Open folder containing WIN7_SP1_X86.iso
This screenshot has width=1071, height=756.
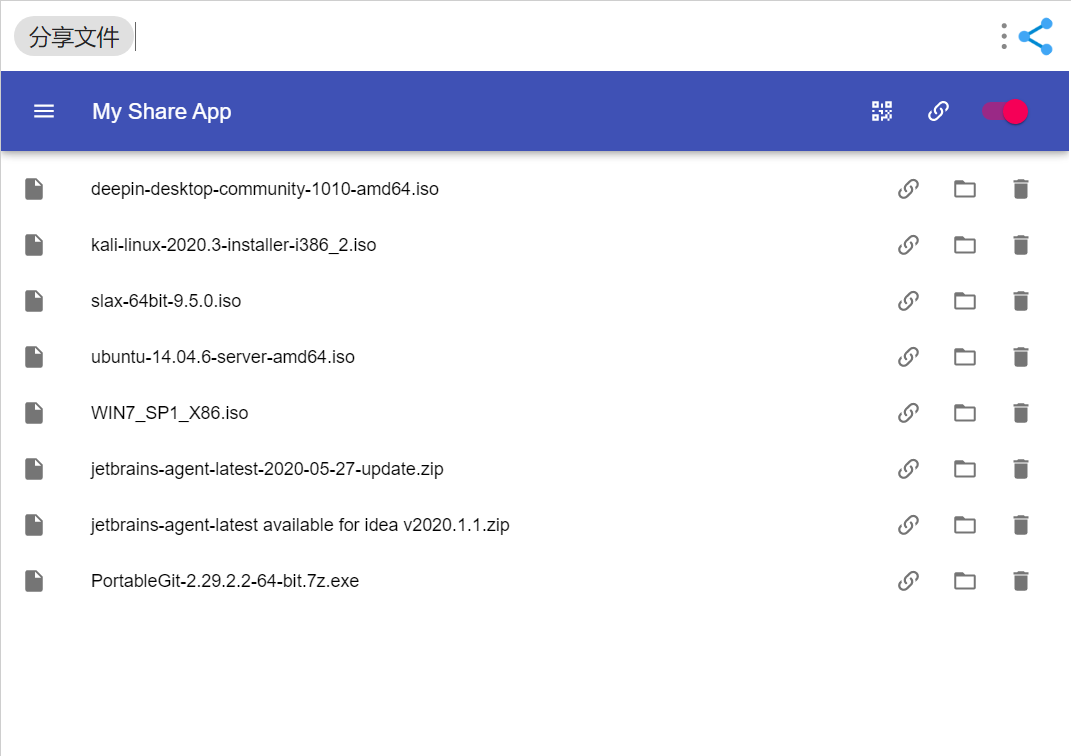964,413
